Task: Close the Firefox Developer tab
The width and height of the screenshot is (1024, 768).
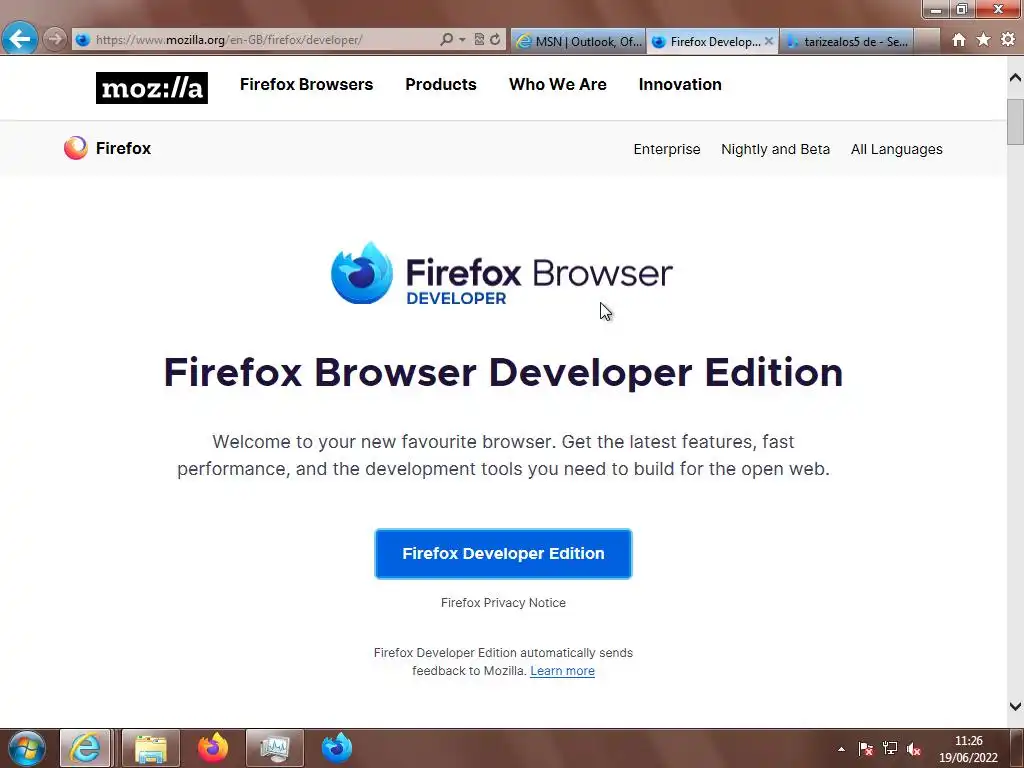Action: pos(769,41)
